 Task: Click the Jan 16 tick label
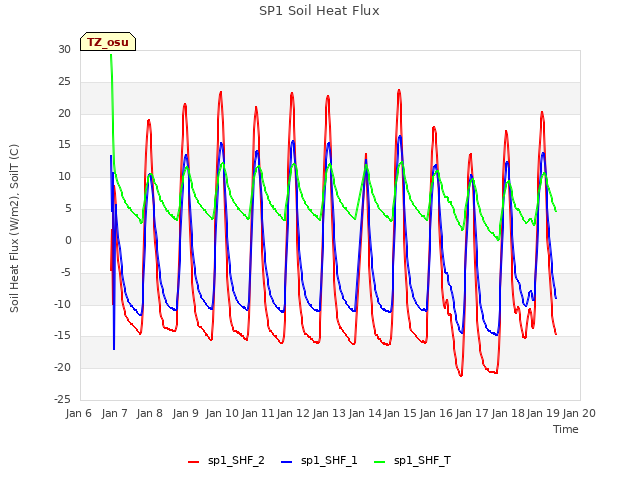[436, 413]
